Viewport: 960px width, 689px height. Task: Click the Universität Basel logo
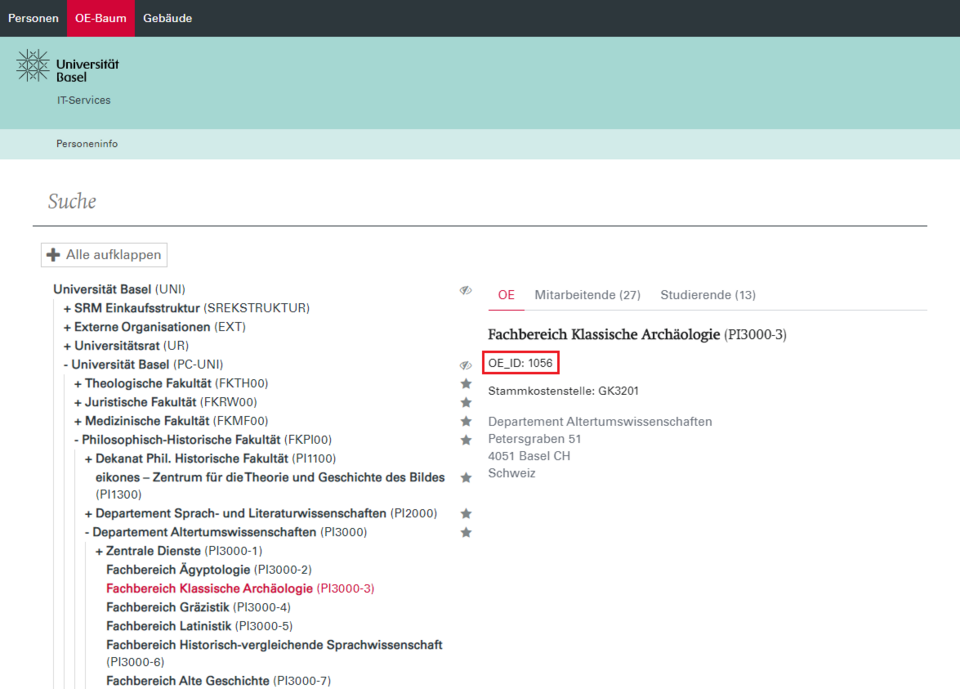point(67,66)
